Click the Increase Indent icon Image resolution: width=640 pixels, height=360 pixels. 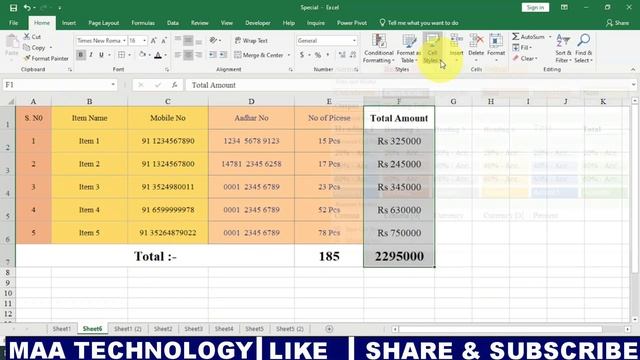tap(223, 55)
